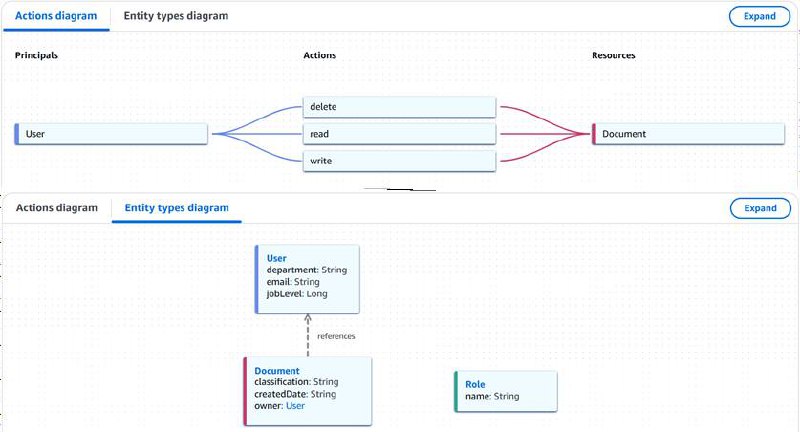Viewport: 800px width, 432px height.
Task: Click the upper Expand button
Action: coord(759,16)
